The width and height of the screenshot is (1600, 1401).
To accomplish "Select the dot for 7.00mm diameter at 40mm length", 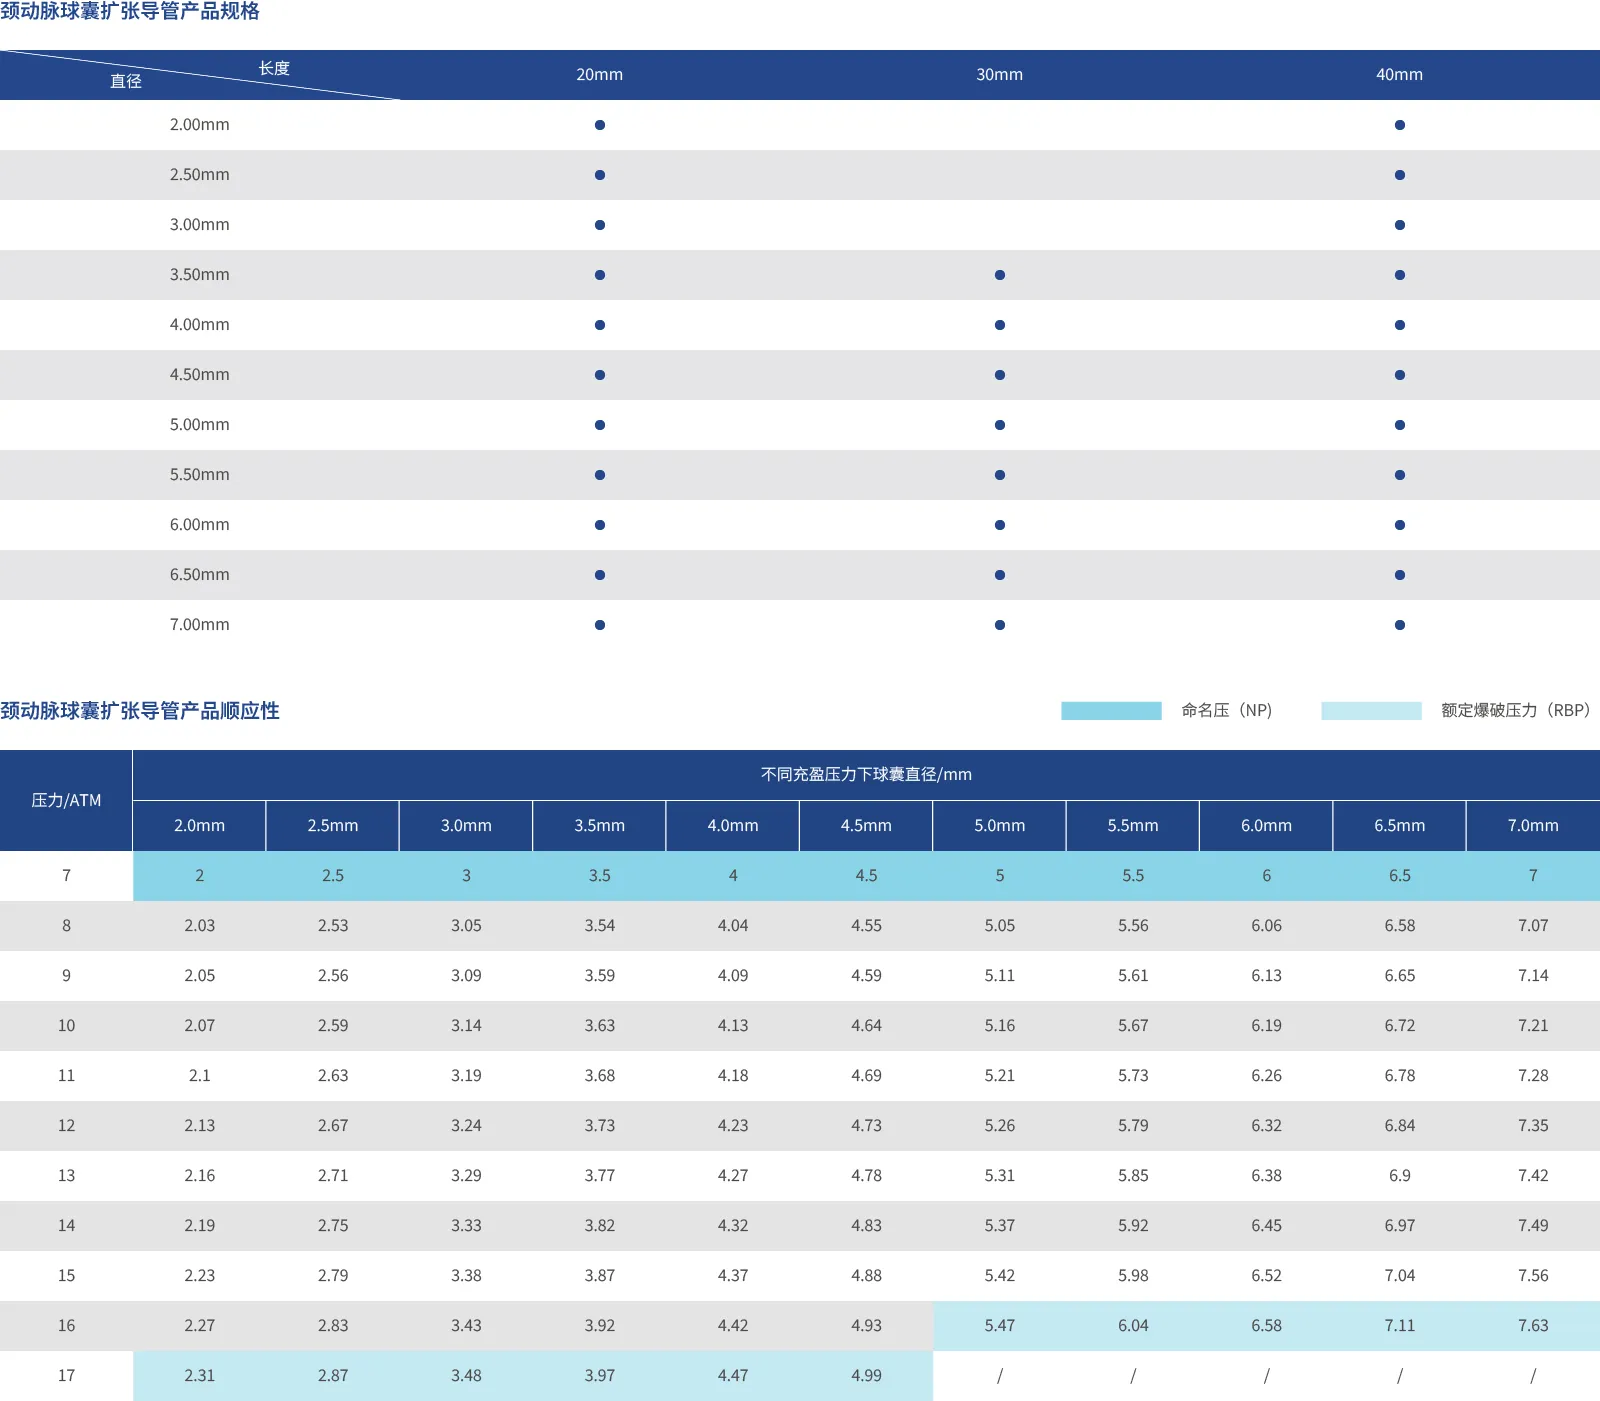I will tap(1400, 625).
